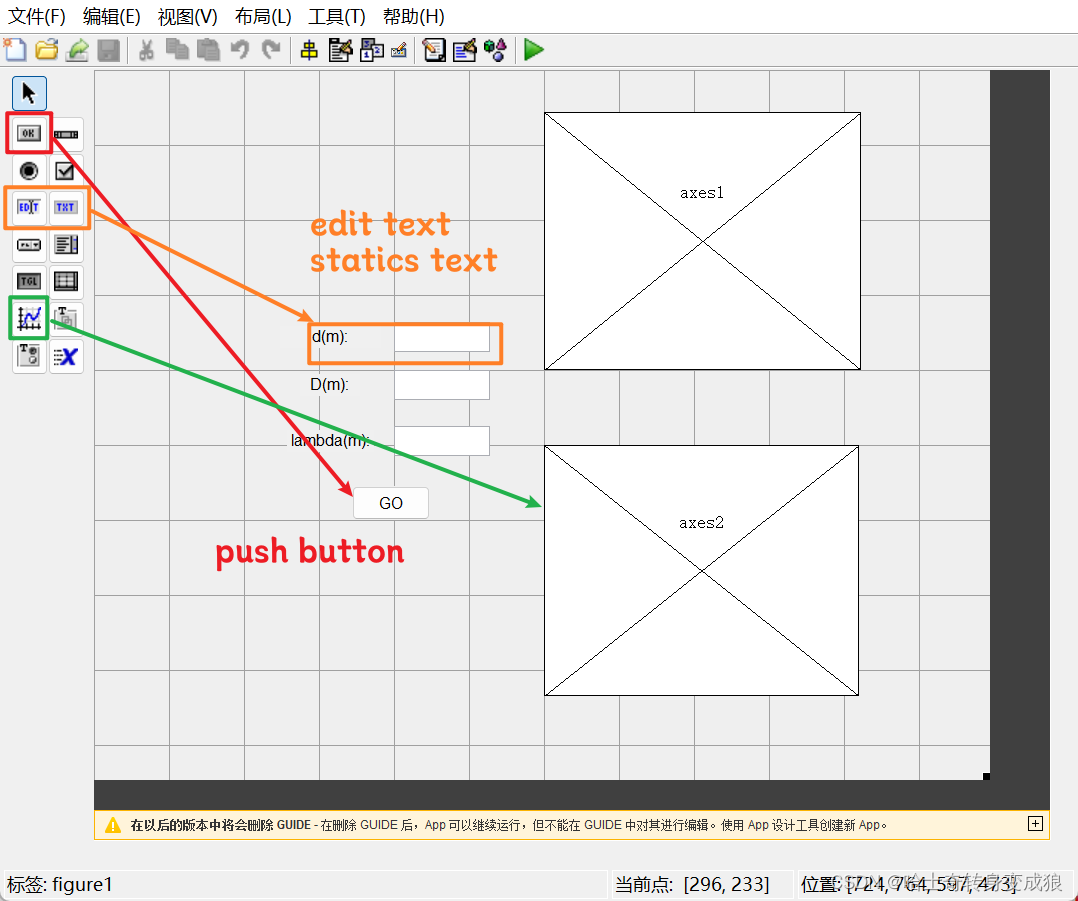Pick the Listbox component tool

click(x=66, y=245)
